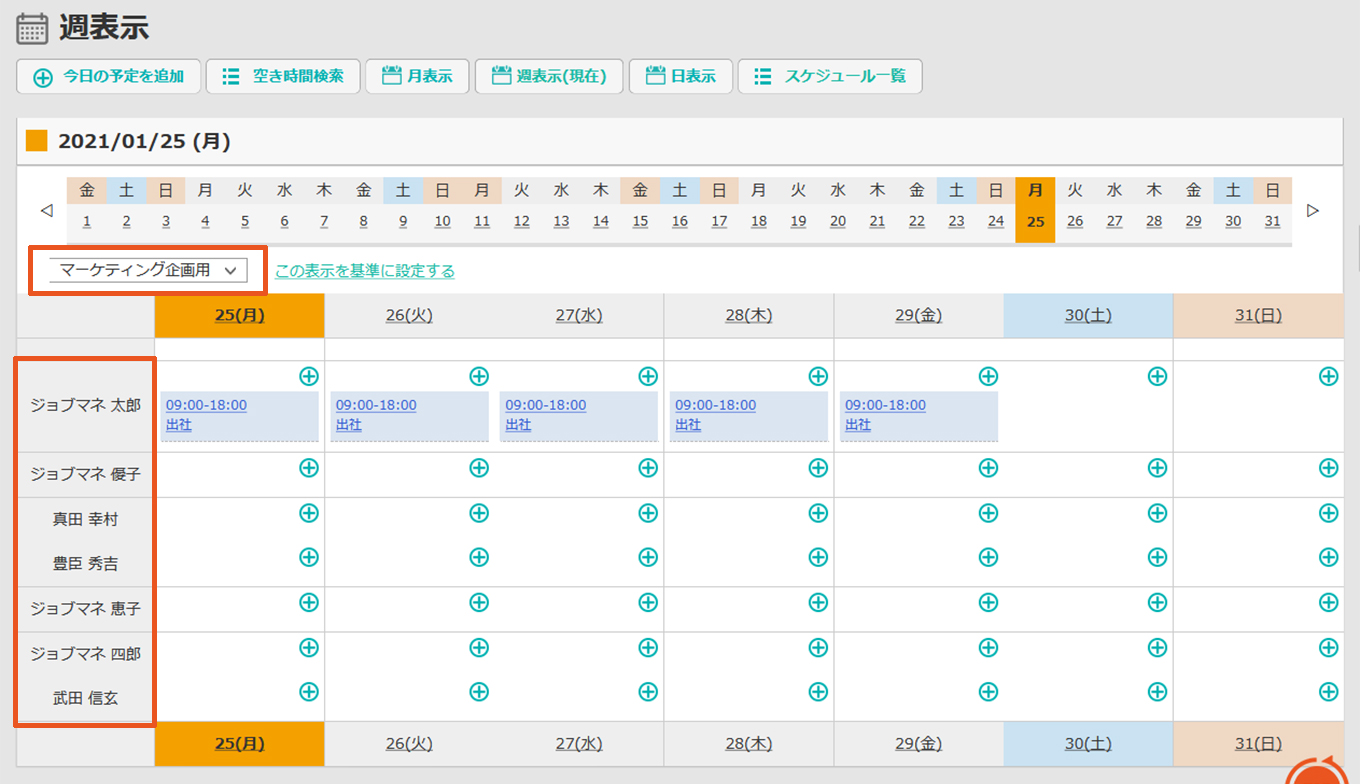The image size is (1360, 784).
Task: Click 週表示(現在) button
Action: 548,77
